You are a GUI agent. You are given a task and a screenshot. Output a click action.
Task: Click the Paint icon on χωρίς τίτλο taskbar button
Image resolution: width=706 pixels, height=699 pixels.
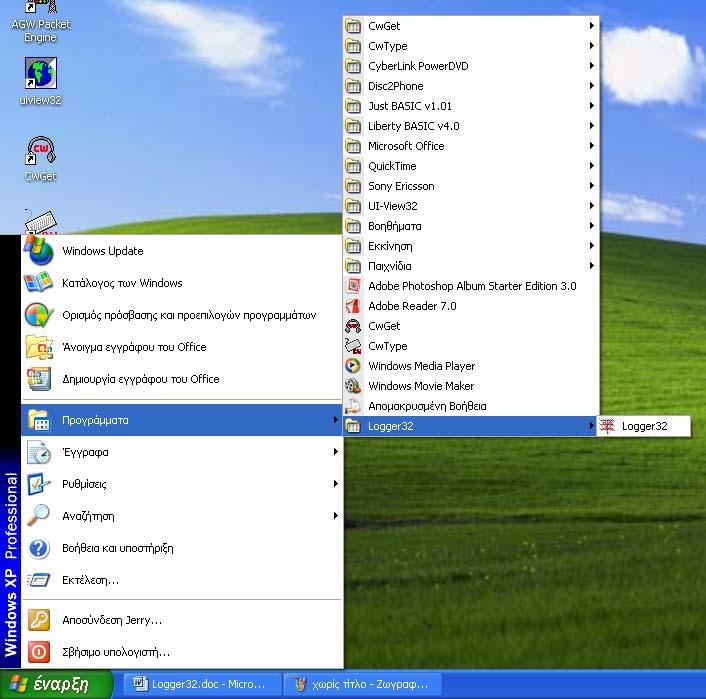click(300, 684)
